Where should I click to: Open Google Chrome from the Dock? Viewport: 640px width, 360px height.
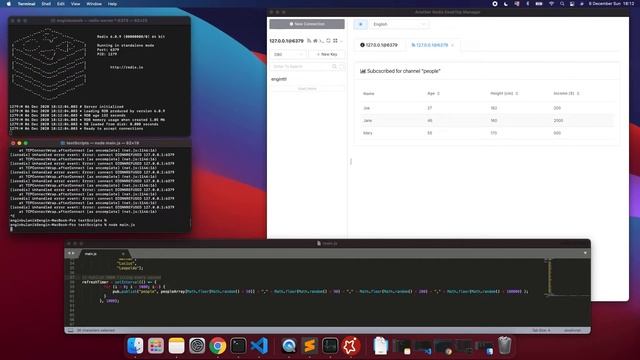coord(218,346)
